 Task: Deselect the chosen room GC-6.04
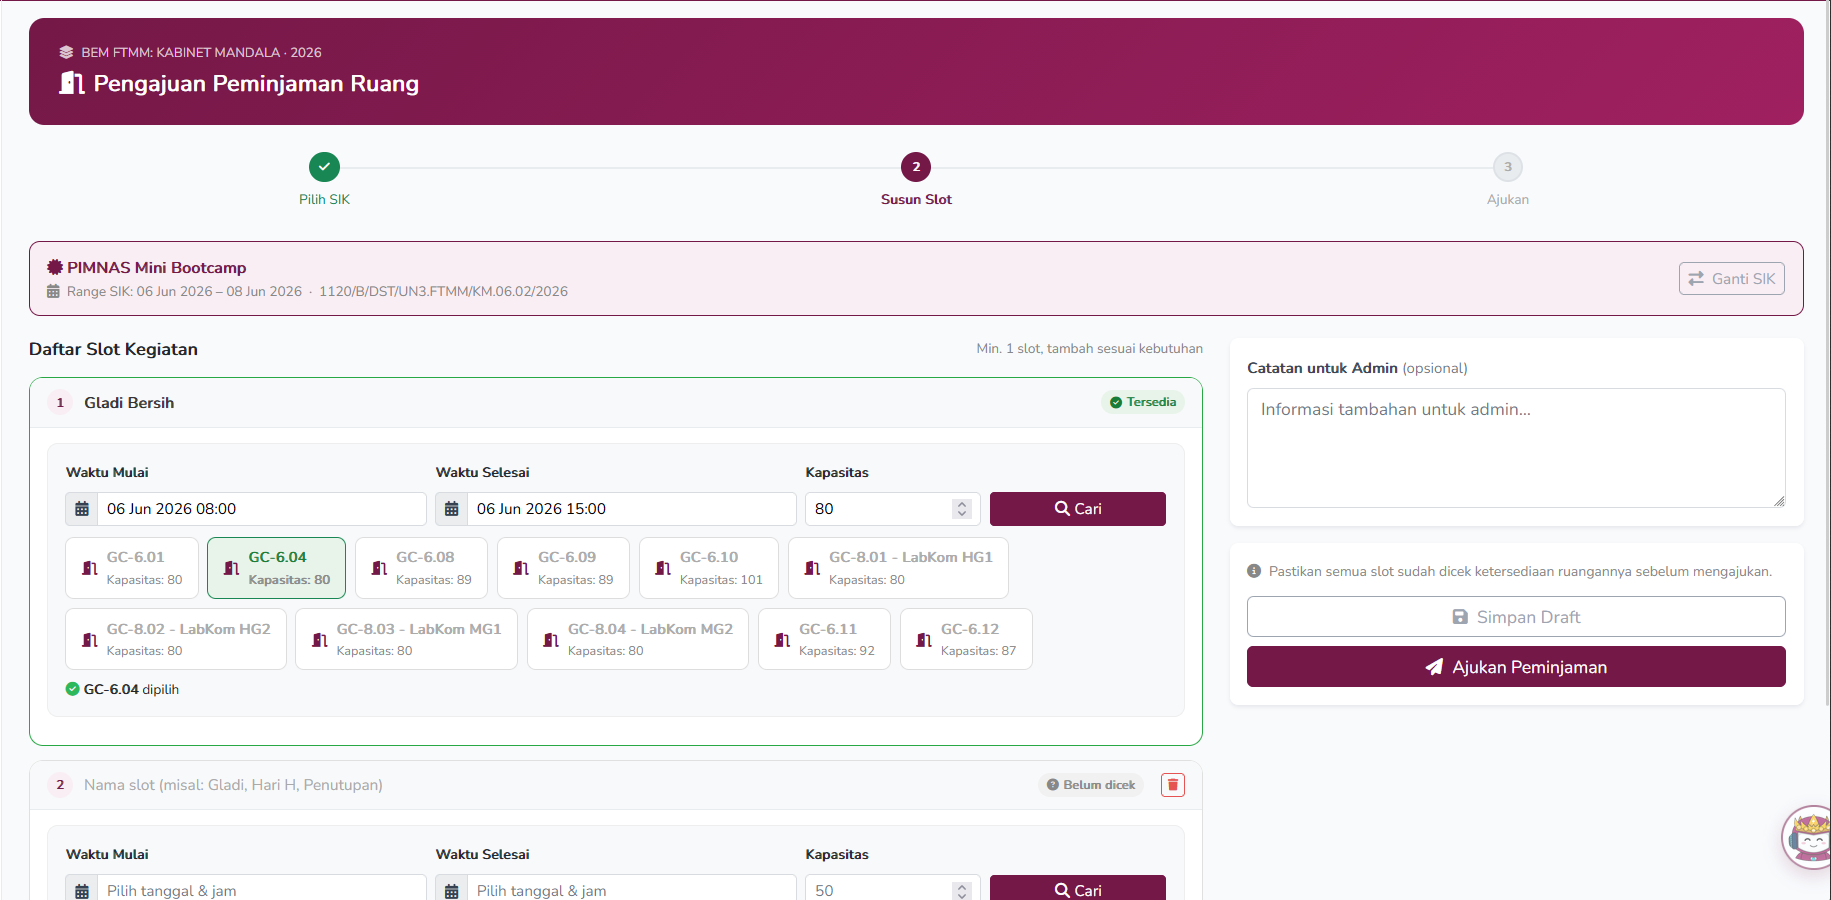click(x=276, y=568)
